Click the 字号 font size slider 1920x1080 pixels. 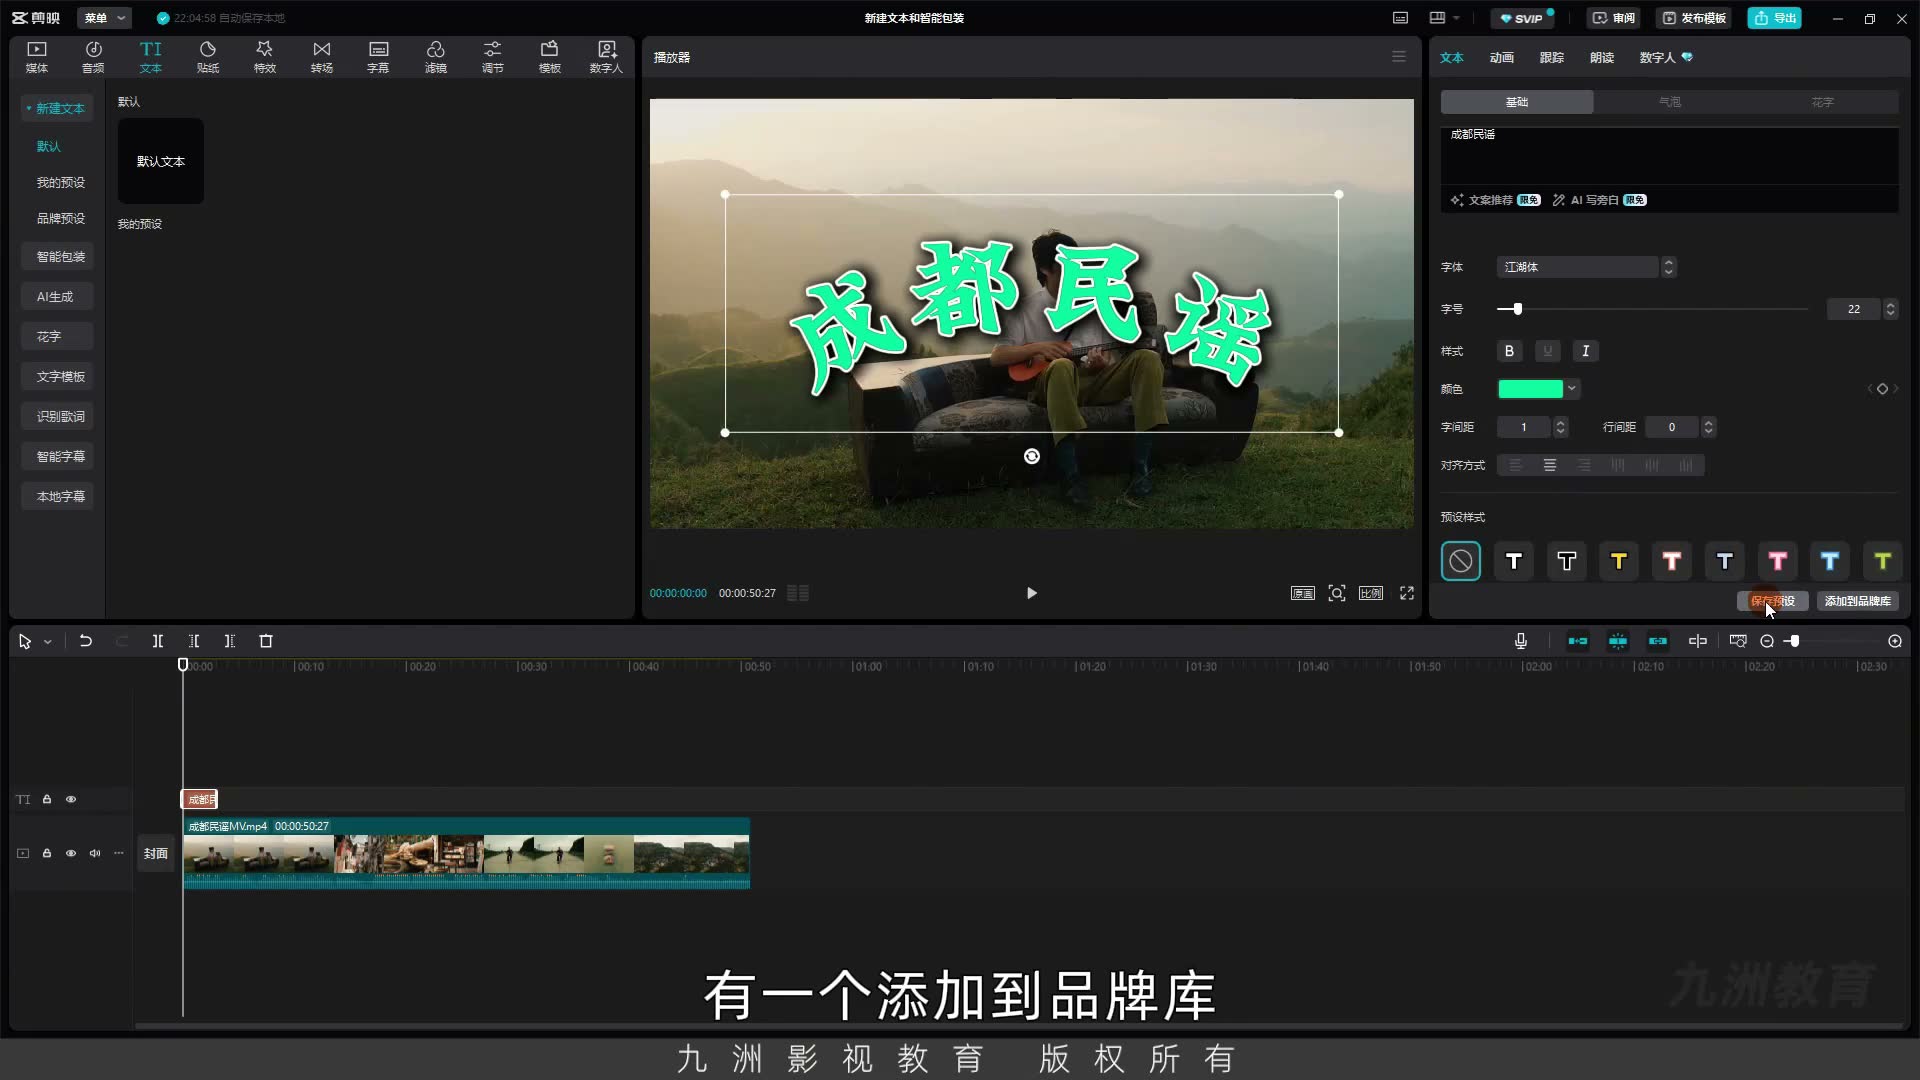click(1652, 309)
